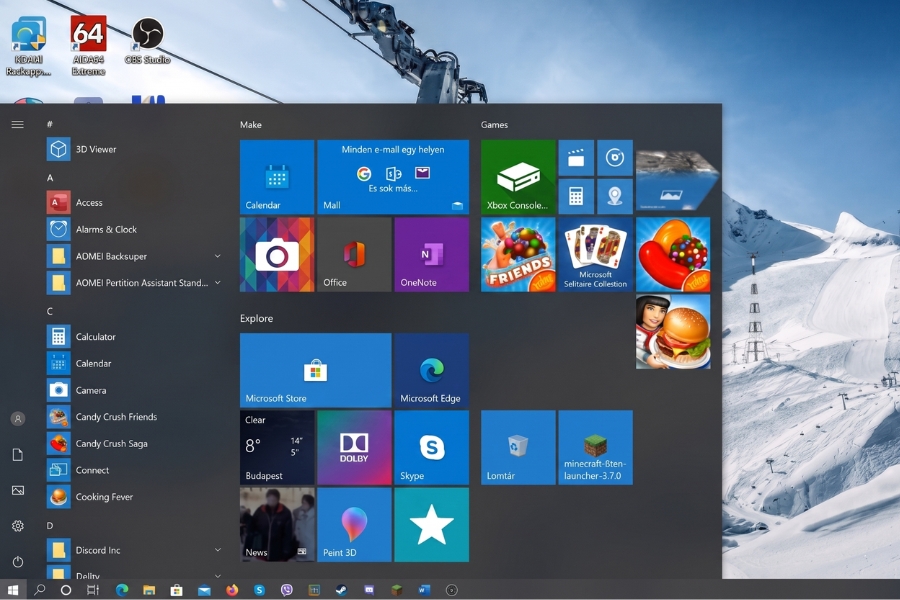Open the Maps pin small tile
The image size is (900, 600).
[x=615, y=196]
